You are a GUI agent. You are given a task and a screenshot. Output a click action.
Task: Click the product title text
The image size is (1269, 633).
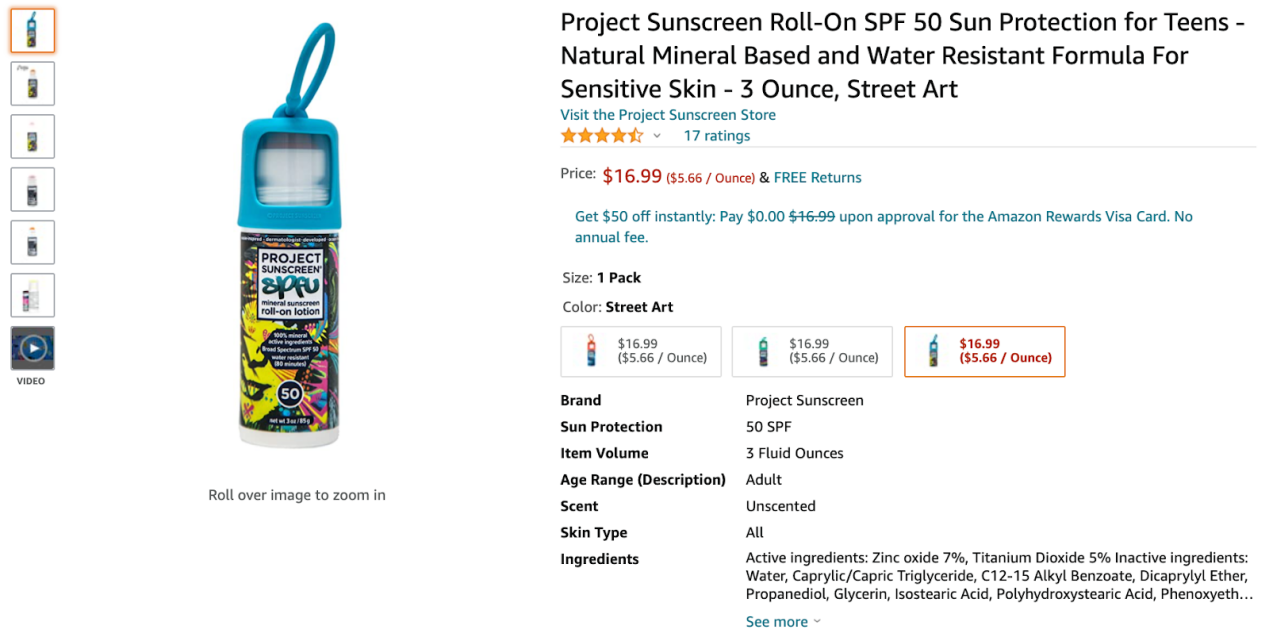[x=900, y=56]
